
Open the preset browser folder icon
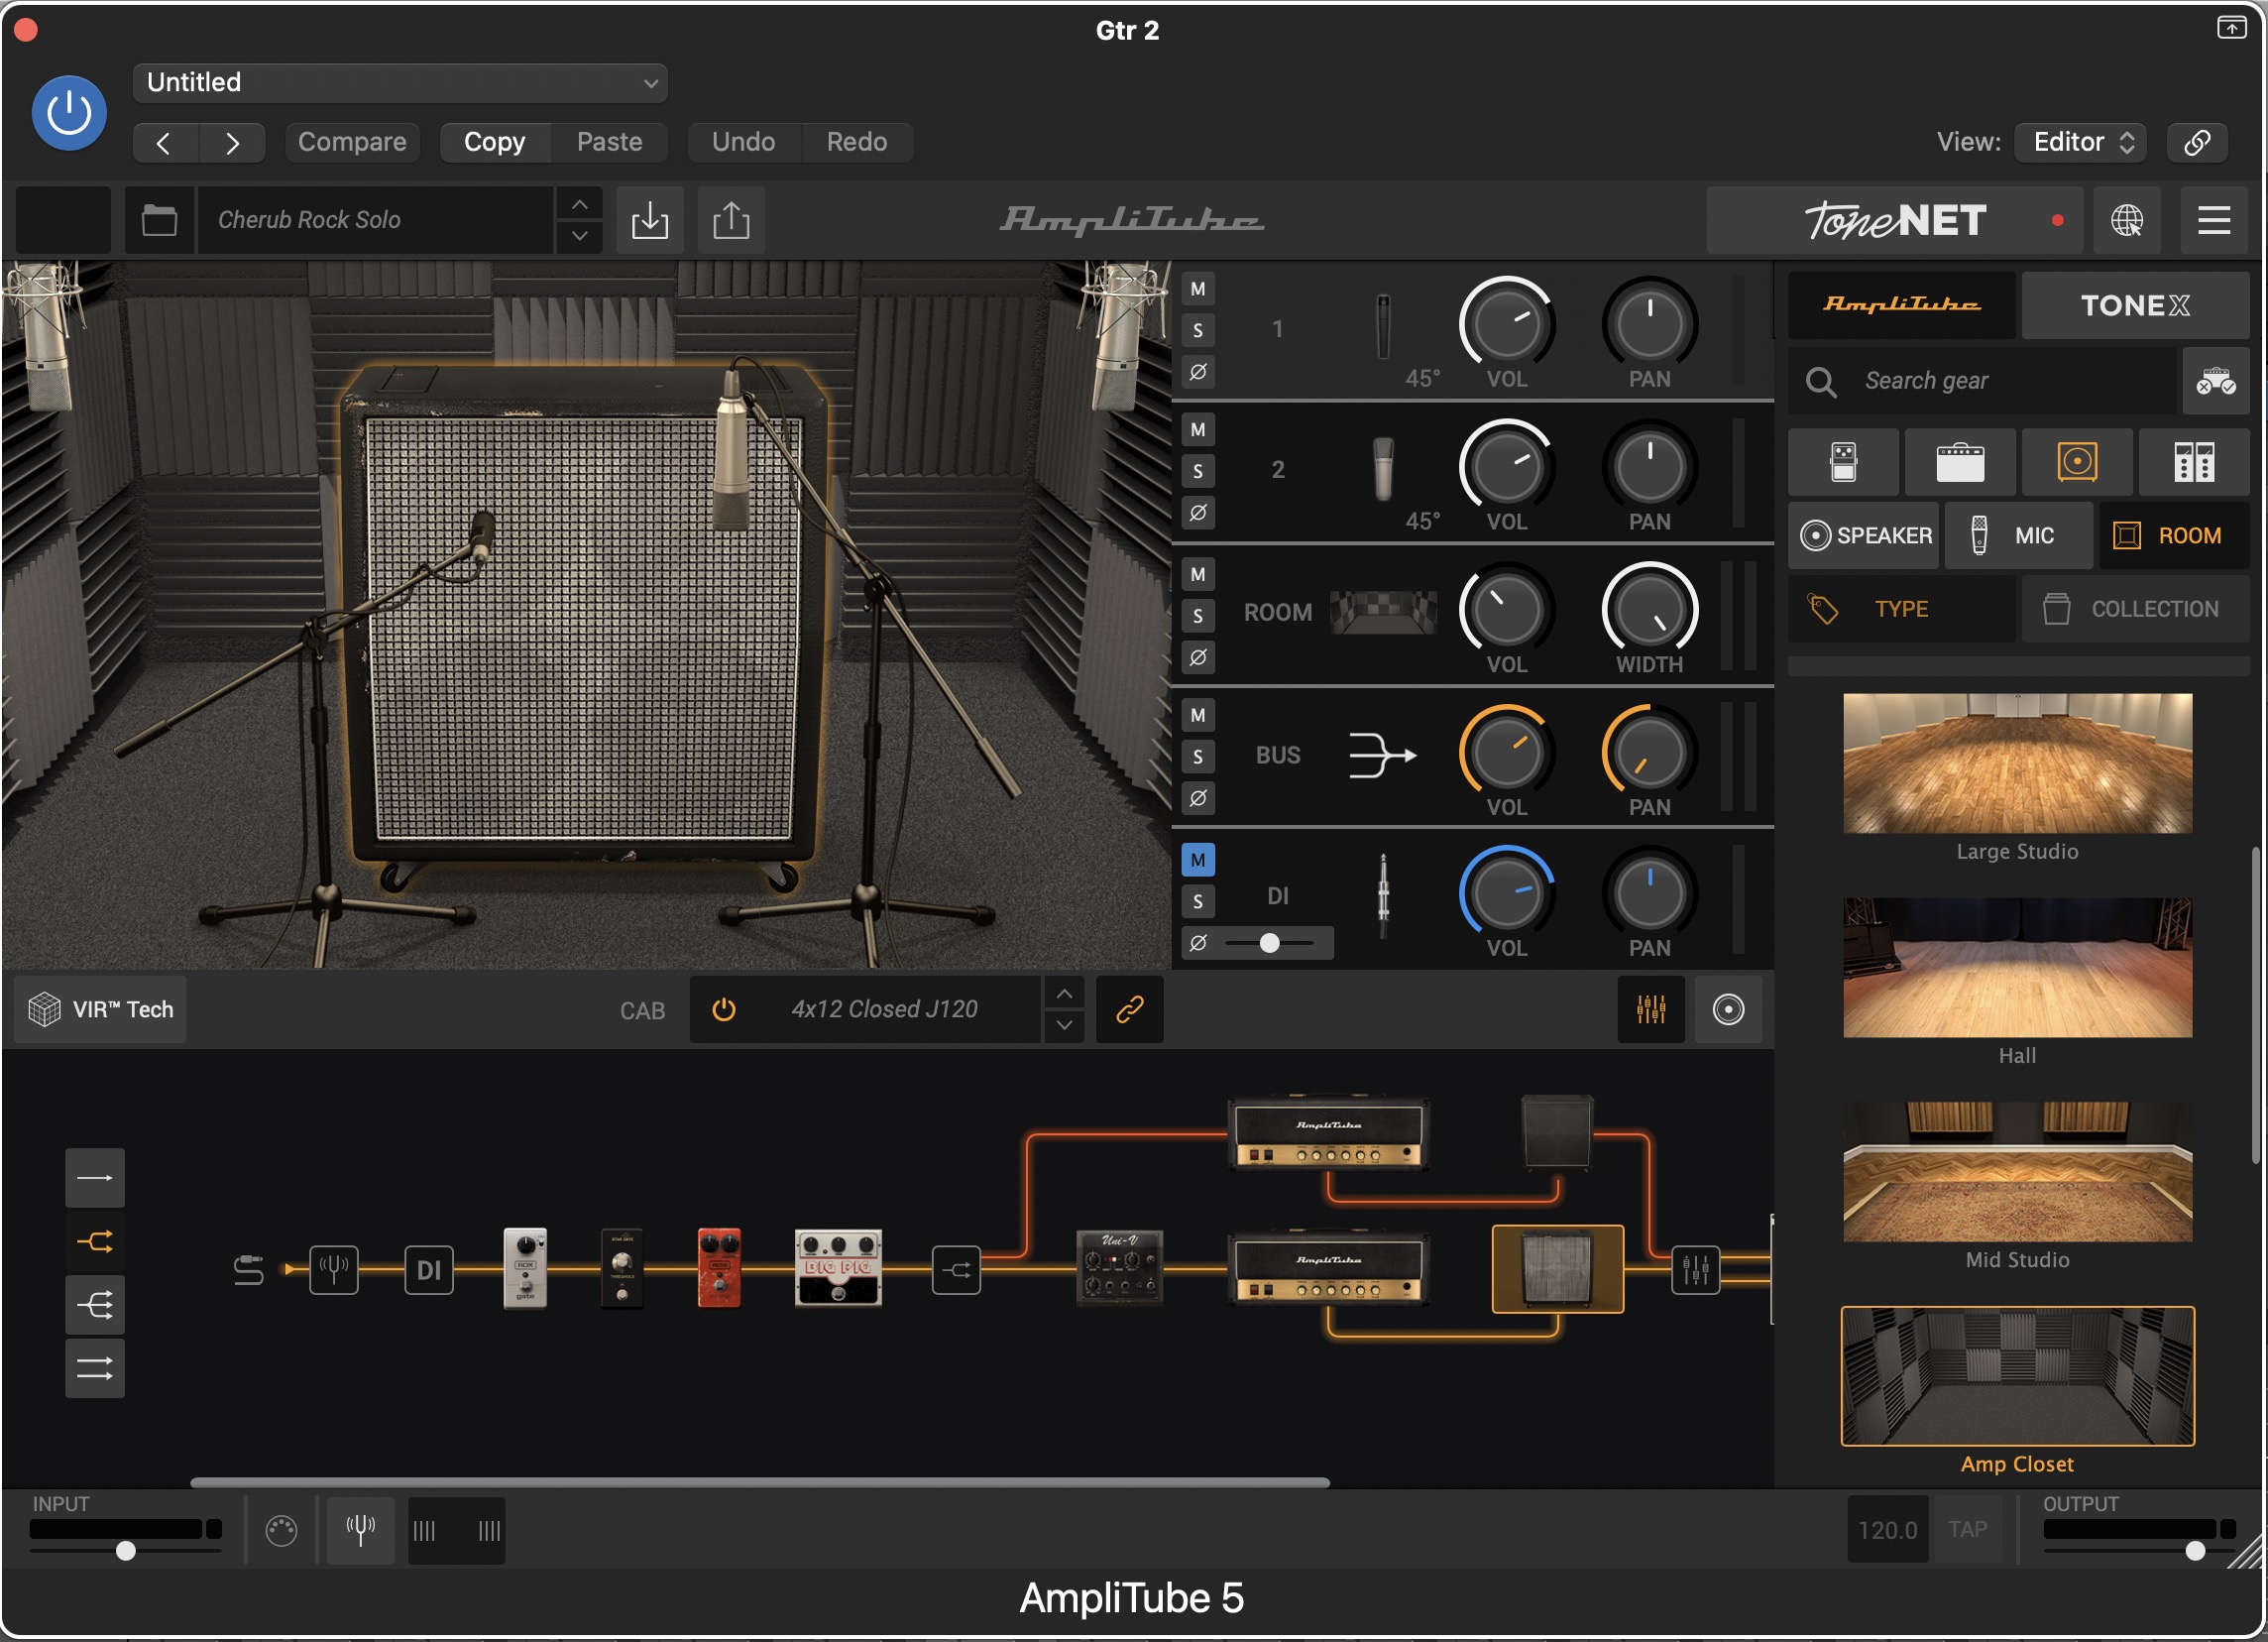click(x=159, y=220)
